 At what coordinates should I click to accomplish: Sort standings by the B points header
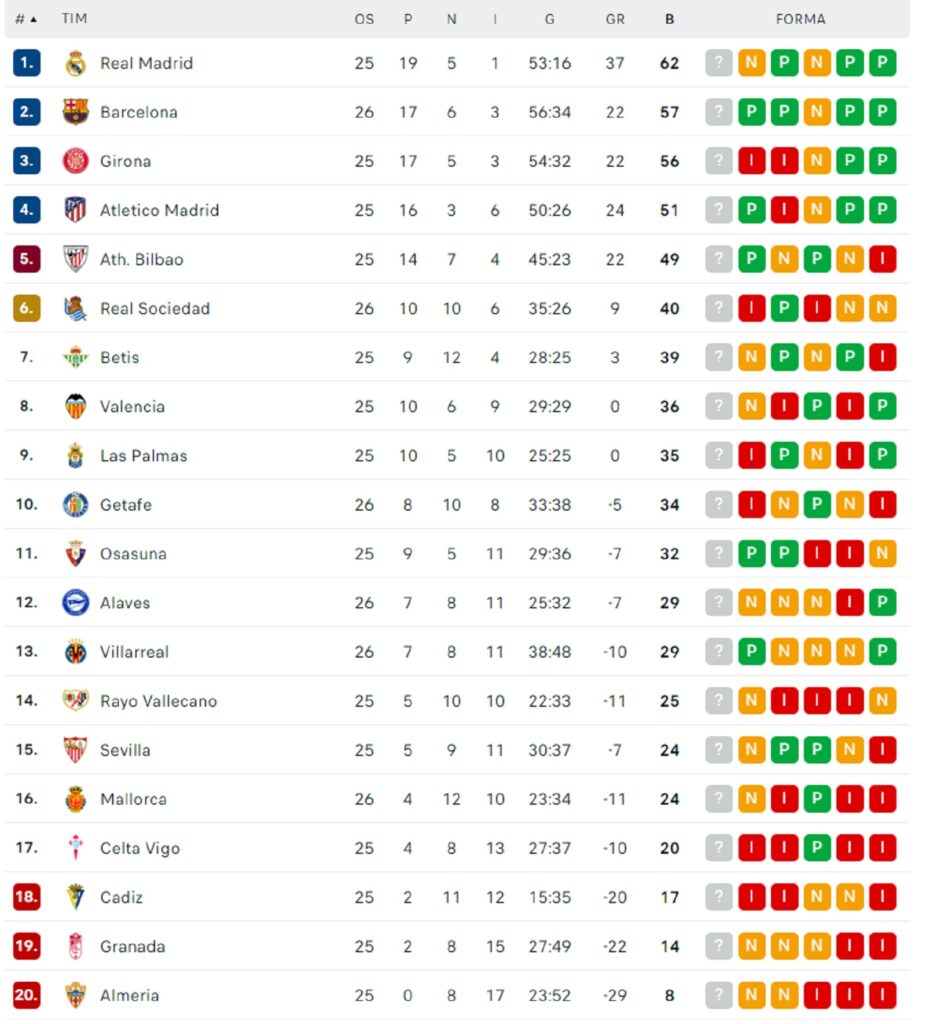coord(669,20)
